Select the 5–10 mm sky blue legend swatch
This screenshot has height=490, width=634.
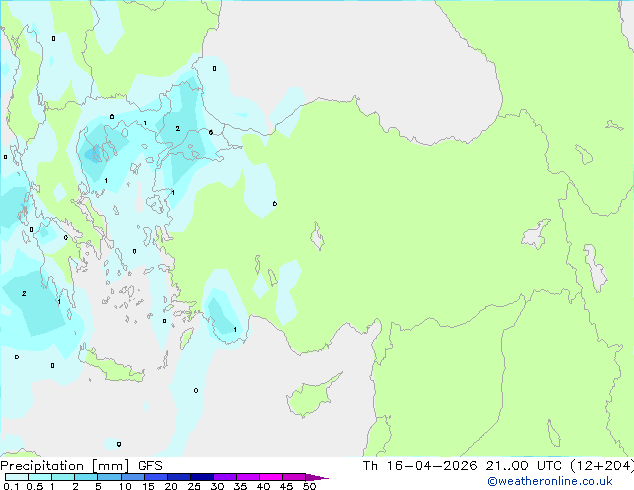click(x=109, y=477)
